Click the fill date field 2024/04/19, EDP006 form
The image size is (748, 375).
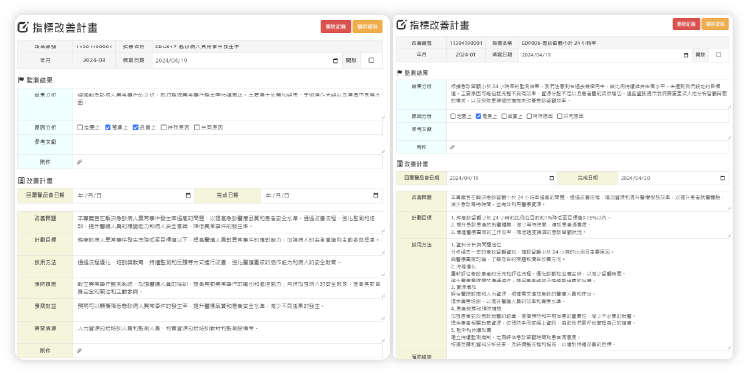[x=605, y=55]
